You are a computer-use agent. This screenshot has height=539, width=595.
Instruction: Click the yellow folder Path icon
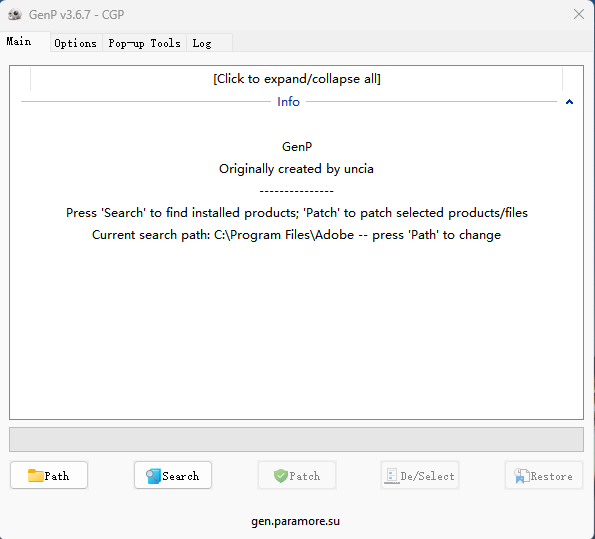tap(35, 475)
